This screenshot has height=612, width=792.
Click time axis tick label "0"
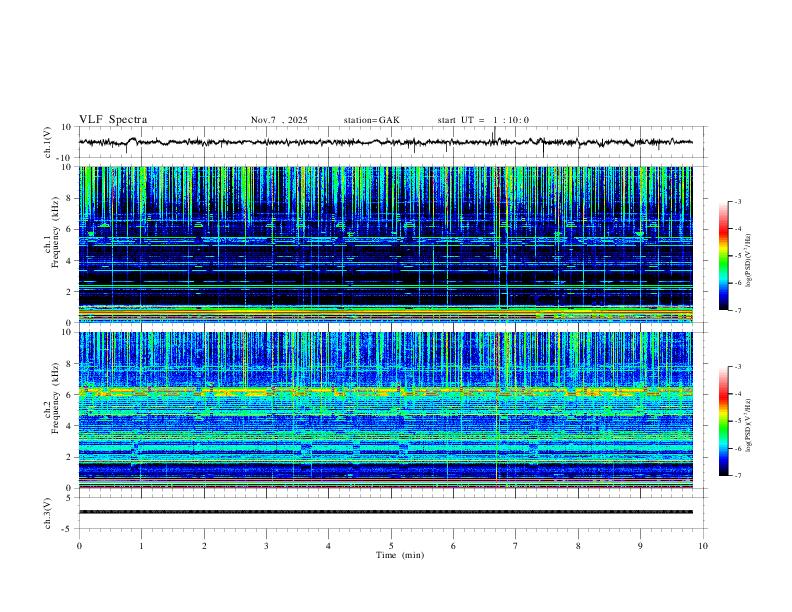79,546
